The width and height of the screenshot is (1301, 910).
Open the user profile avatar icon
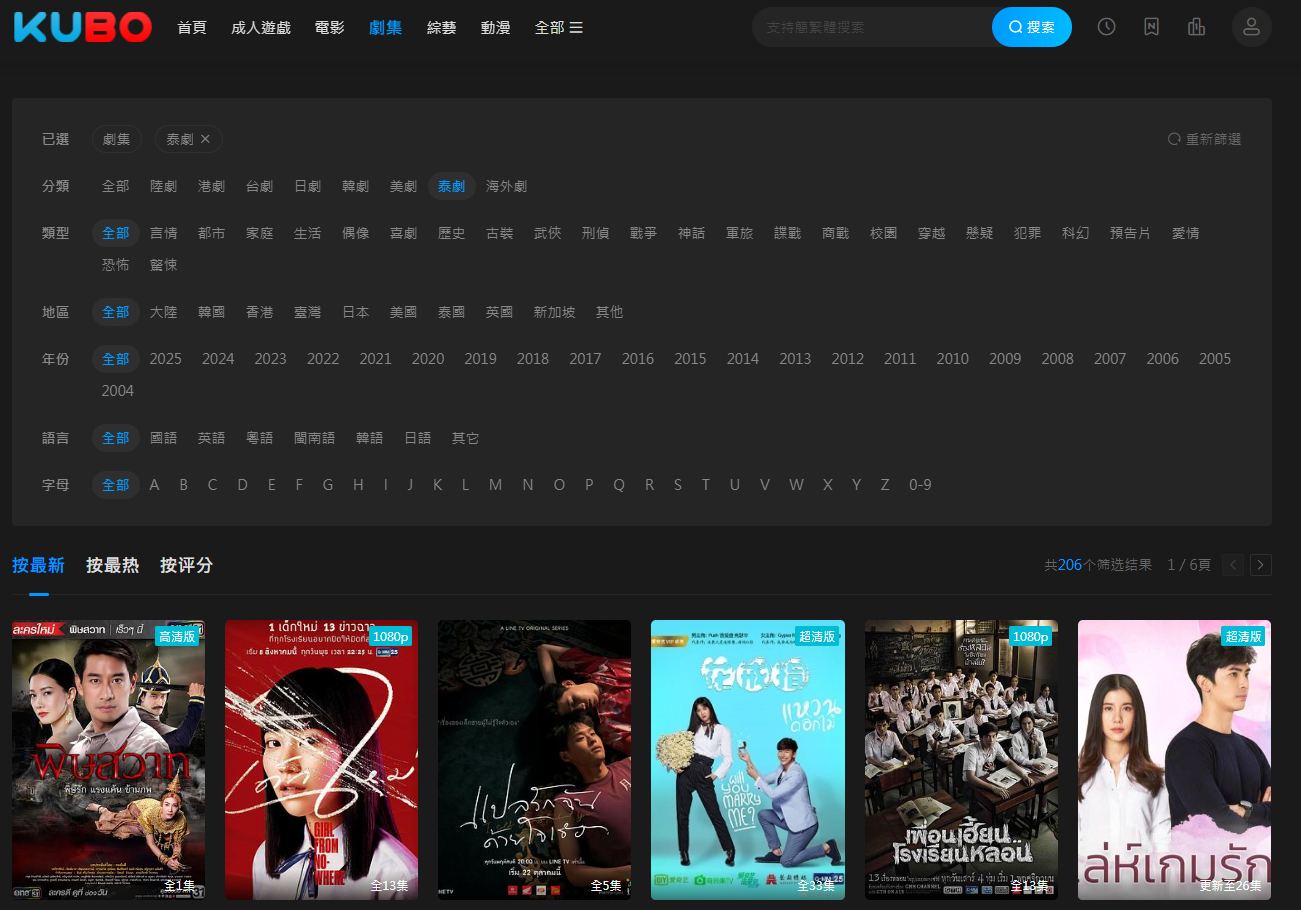(1251, 27)
